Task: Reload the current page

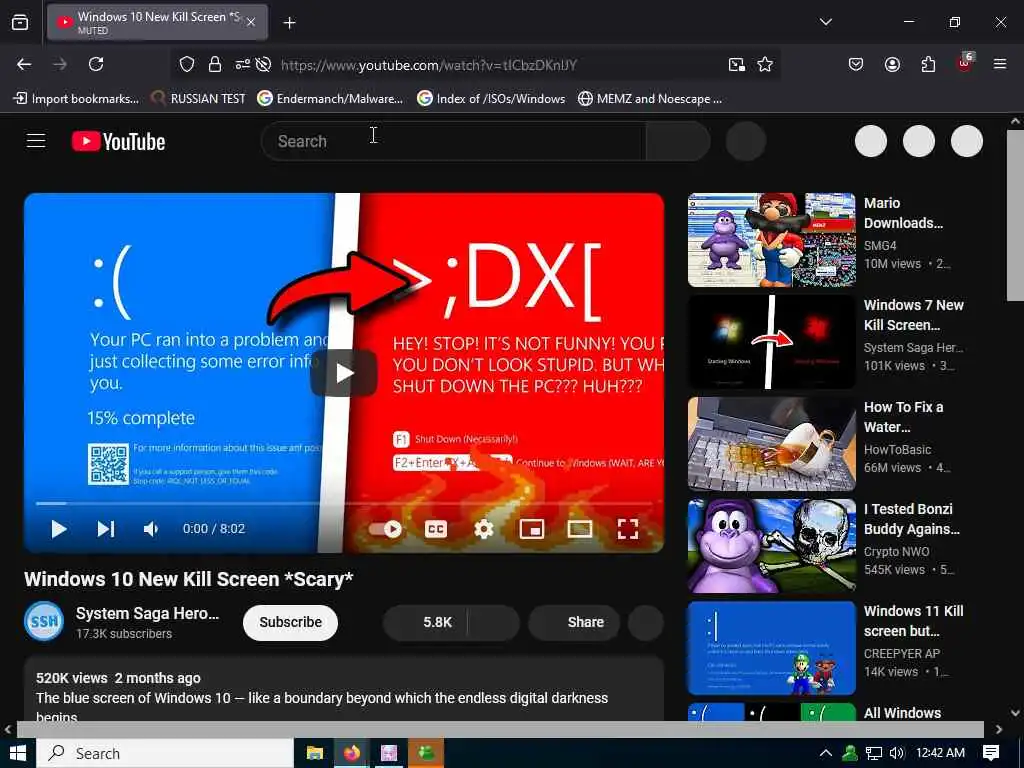Action: point(96,64)
